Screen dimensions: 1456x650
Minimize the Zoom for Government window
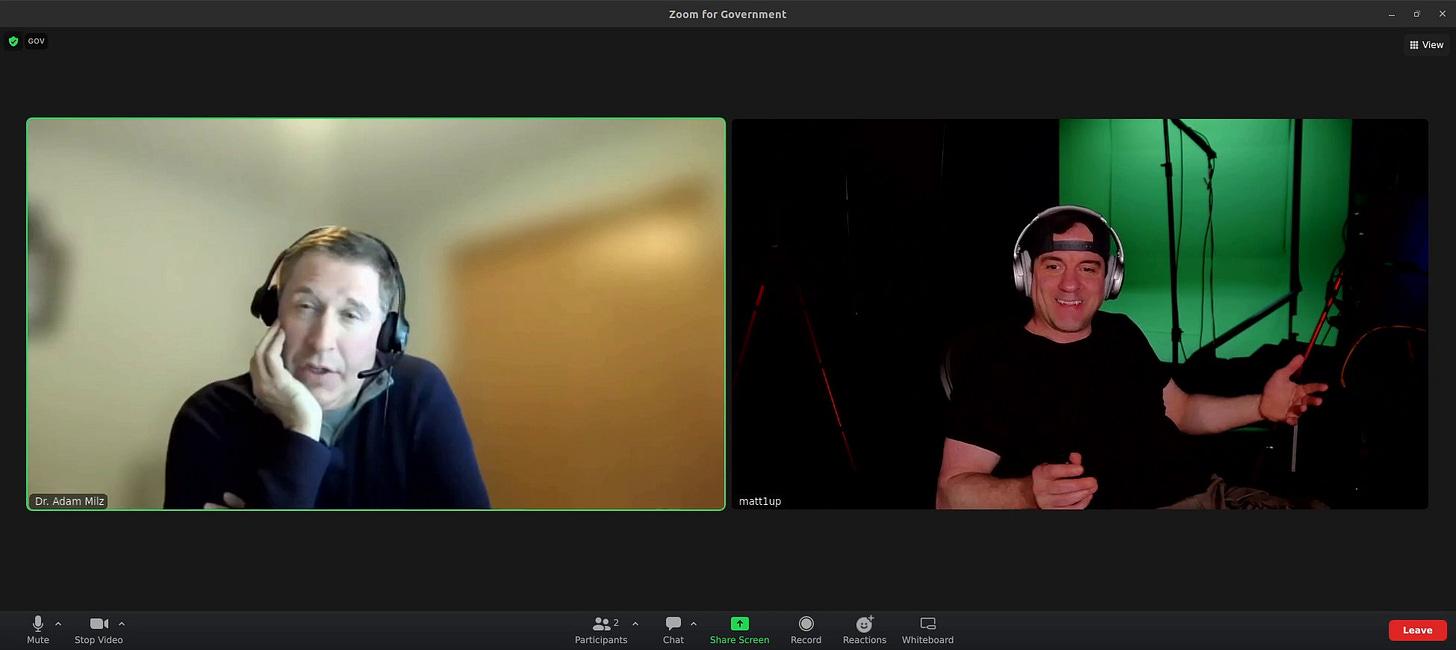tap(1392, 14)
